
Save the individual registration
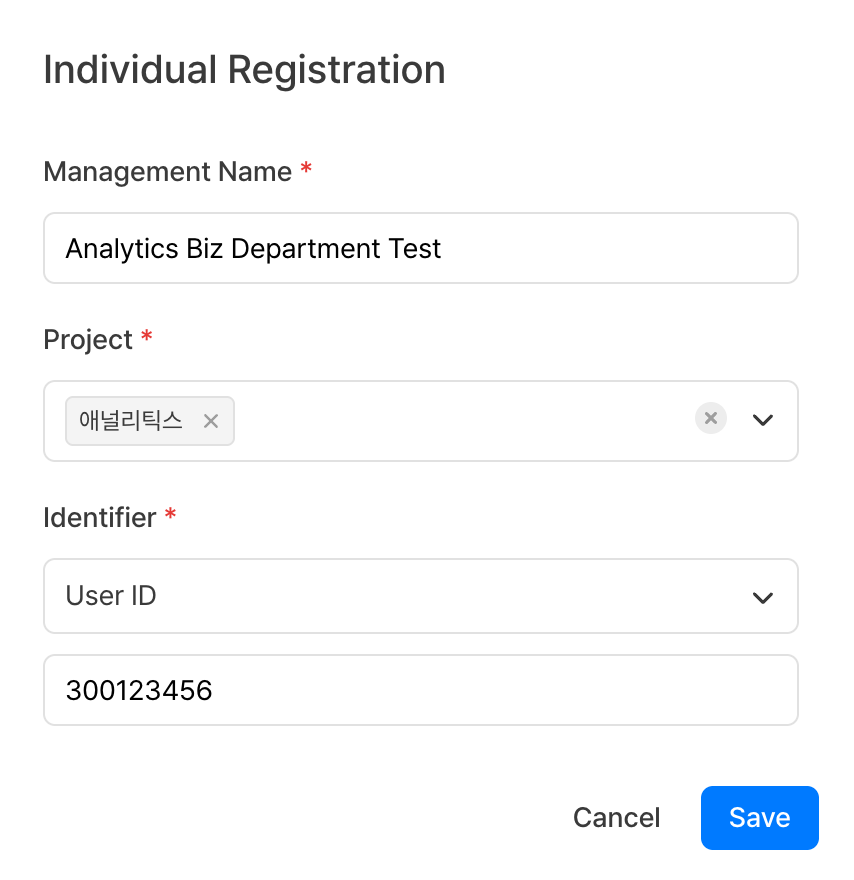pyautogui.click(x=759, y=818)
